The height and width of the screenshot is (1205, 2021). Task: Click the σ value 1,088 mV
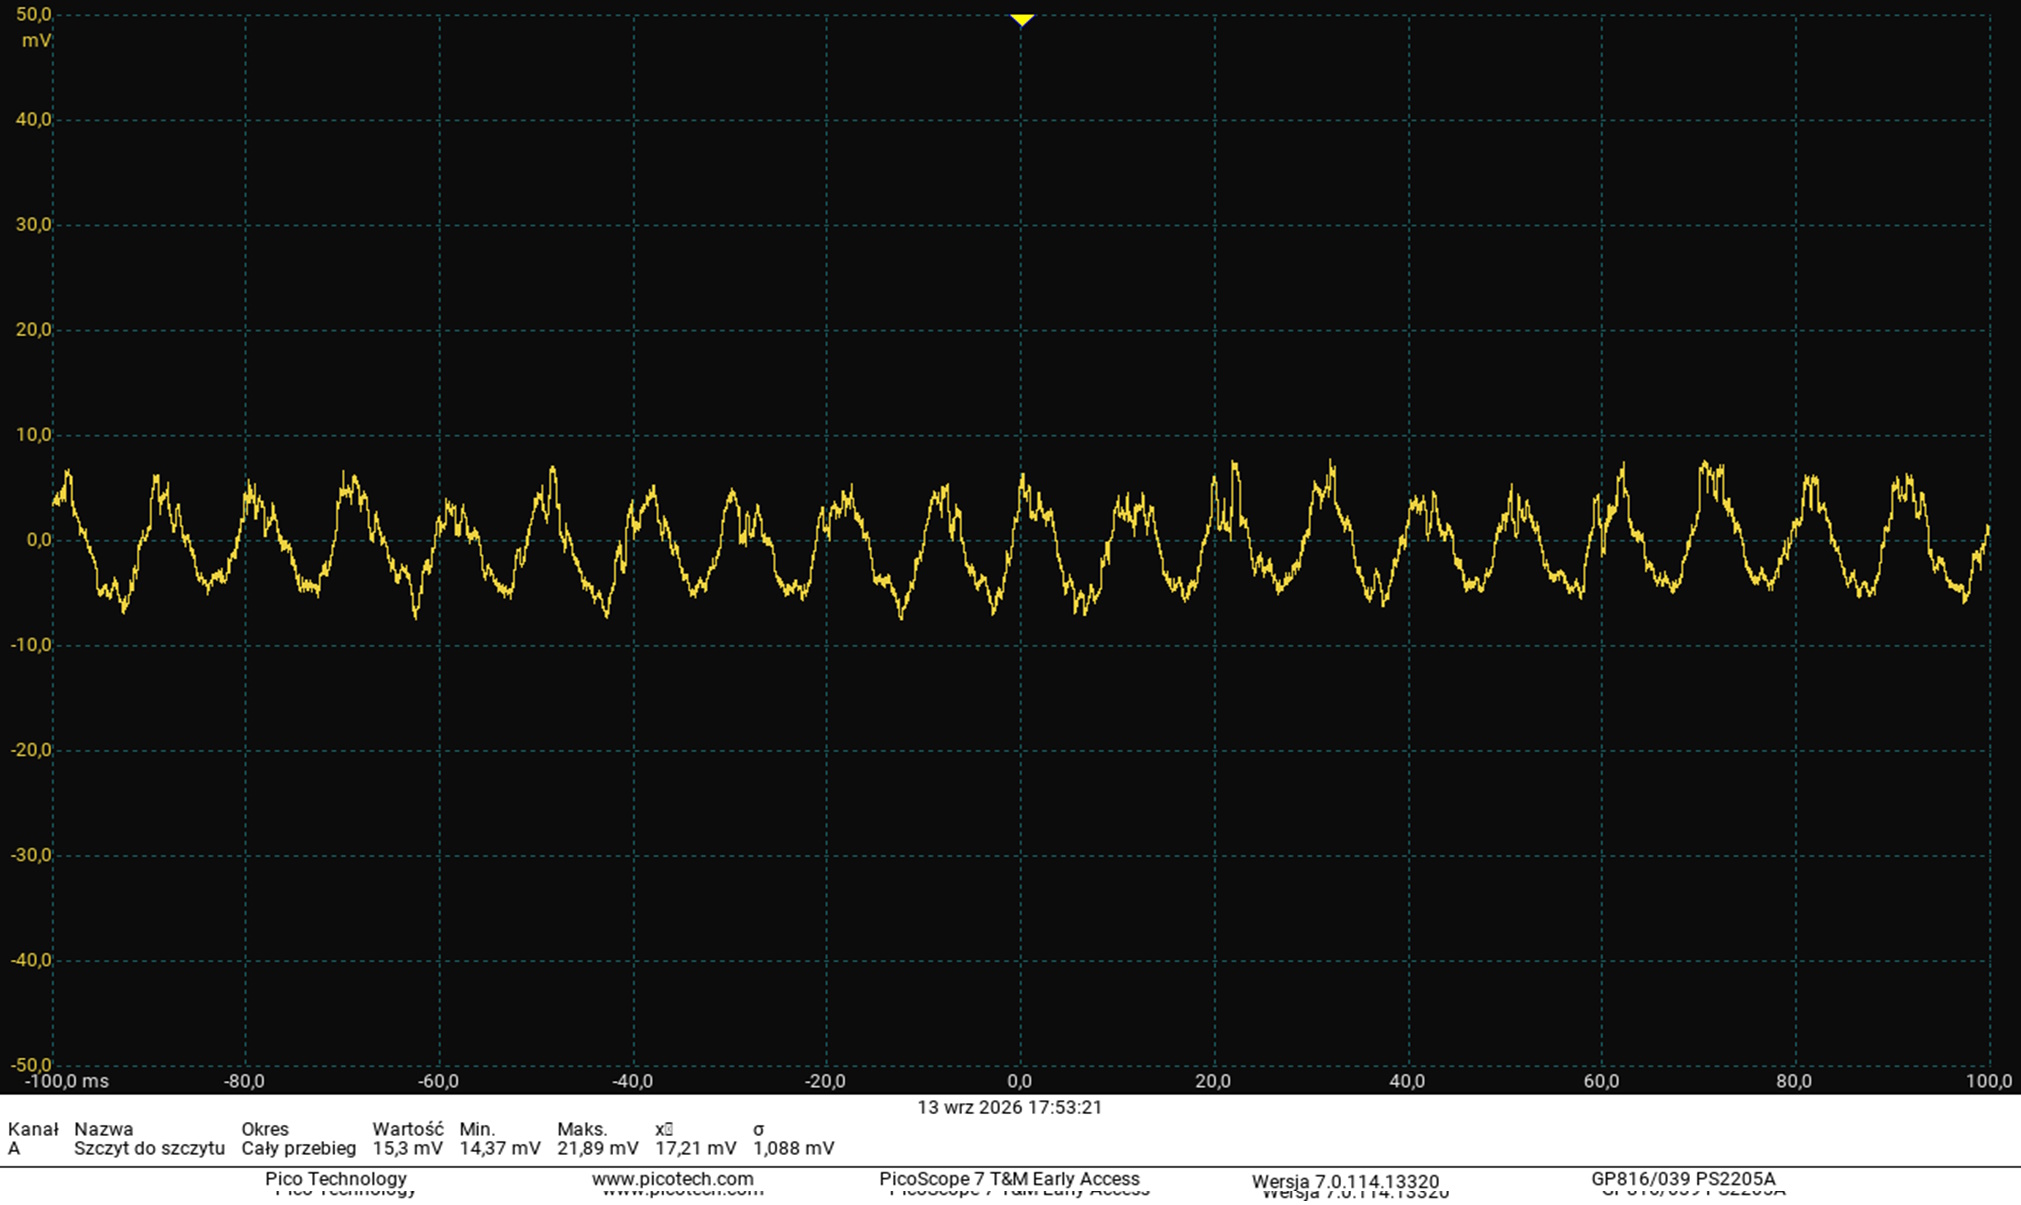tap(793, 1149)
